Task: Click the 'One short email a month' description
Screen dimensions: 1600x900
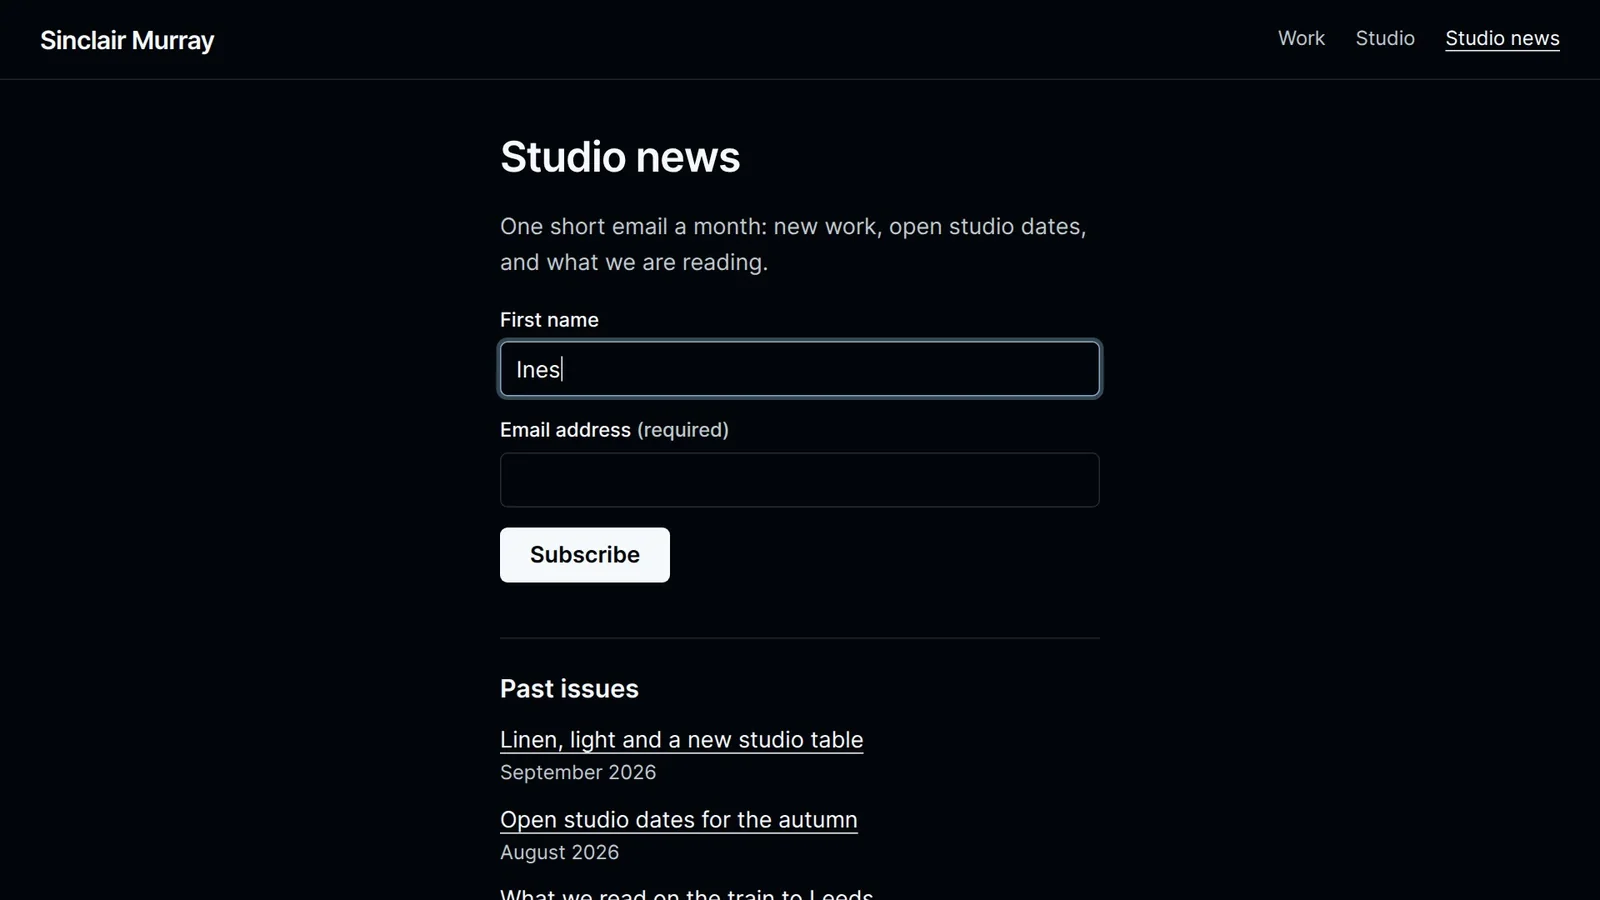Action: click(x=793, y=244)
